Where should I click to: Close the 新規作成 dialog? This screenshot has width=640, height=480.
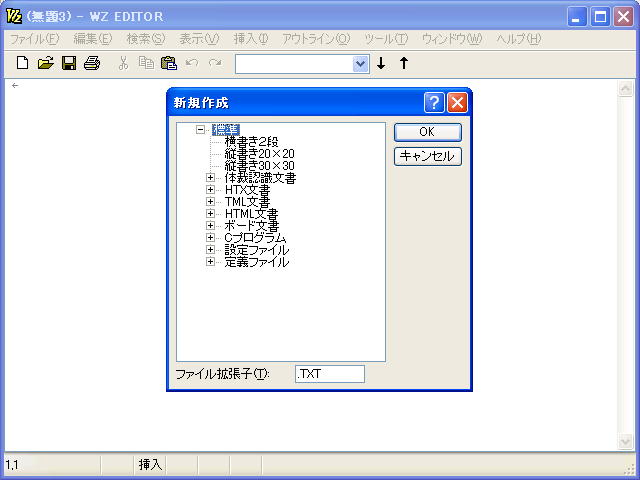point(457,102)
